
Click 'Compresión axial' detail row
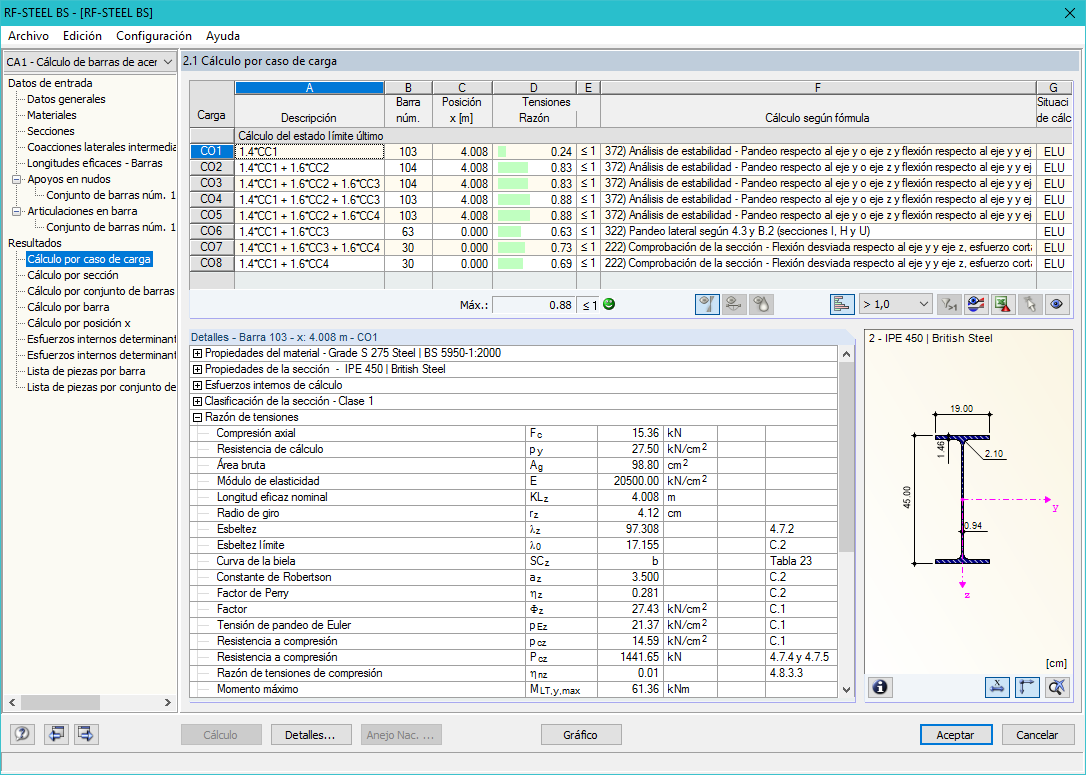[x=514, y=433]
